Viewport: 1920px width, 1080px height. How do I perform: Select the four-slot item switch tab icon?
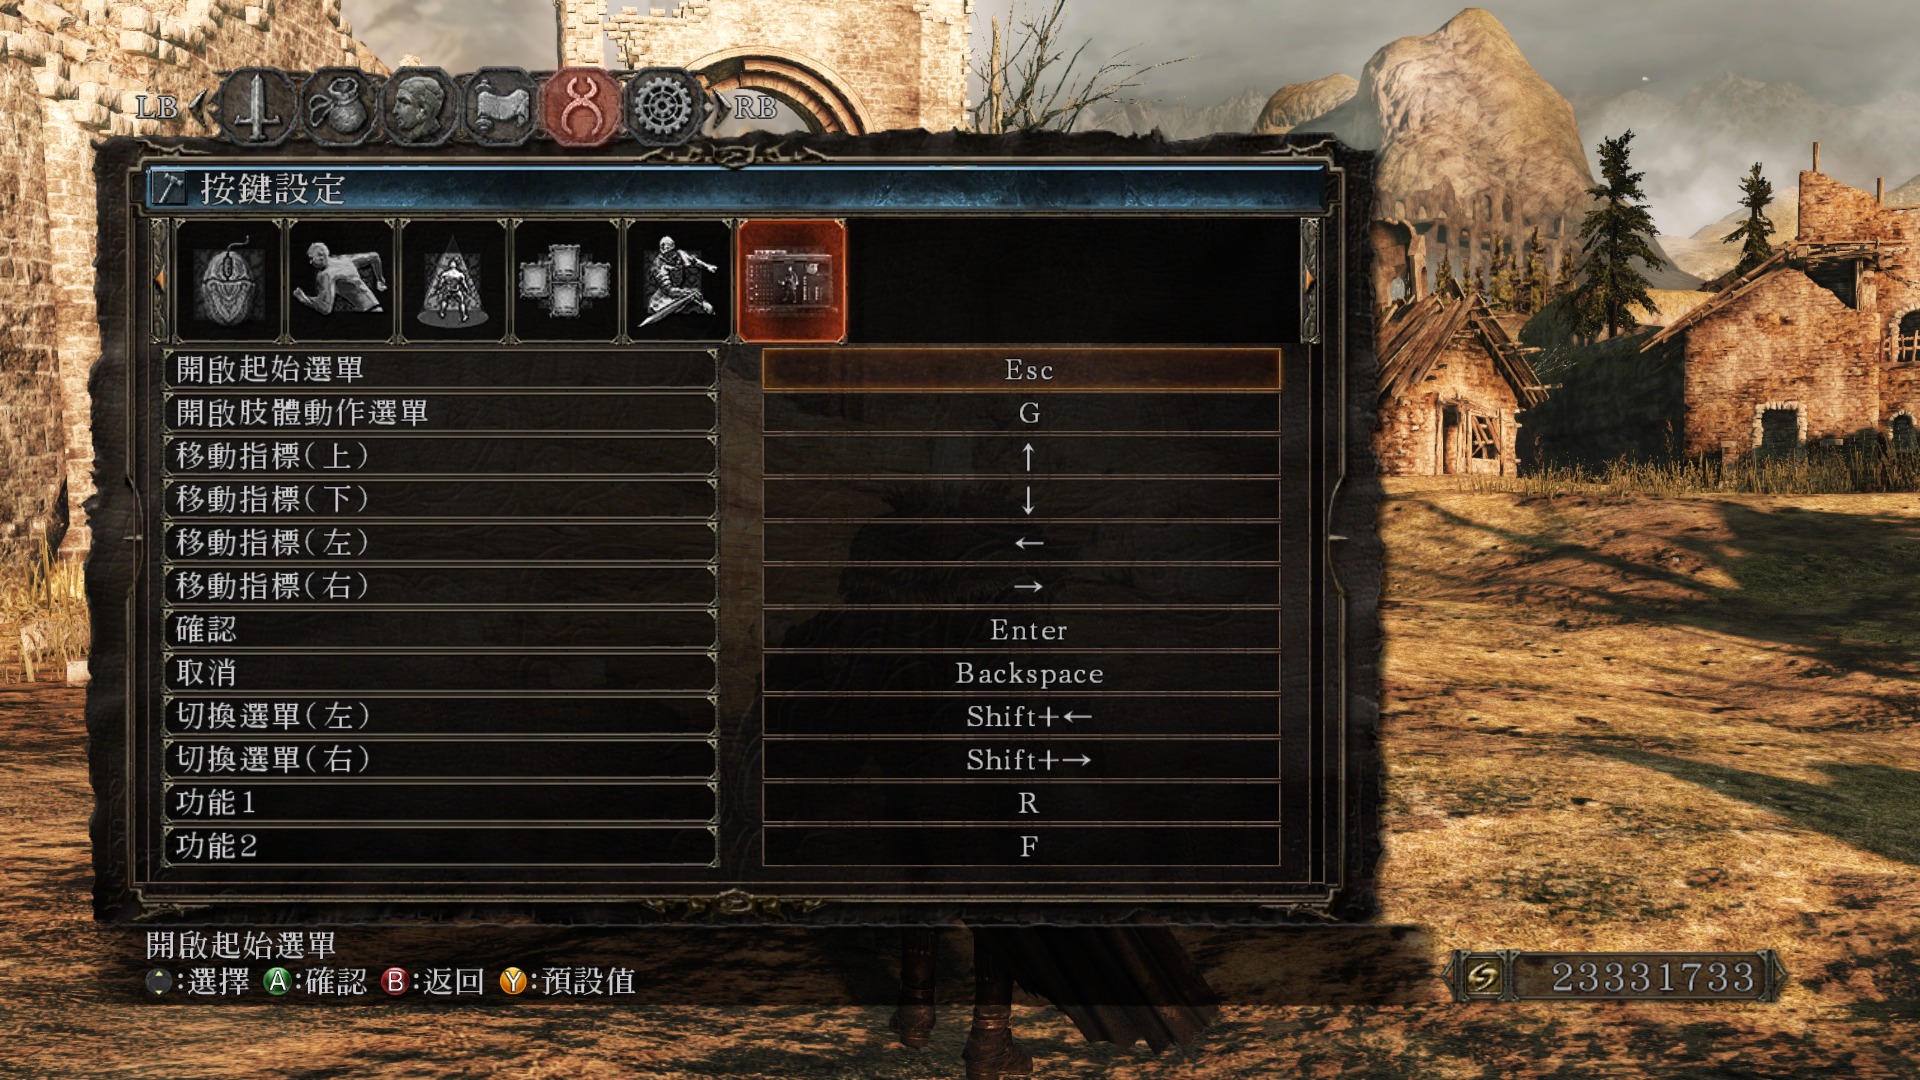pyautogui.click(x=565, y=281)
